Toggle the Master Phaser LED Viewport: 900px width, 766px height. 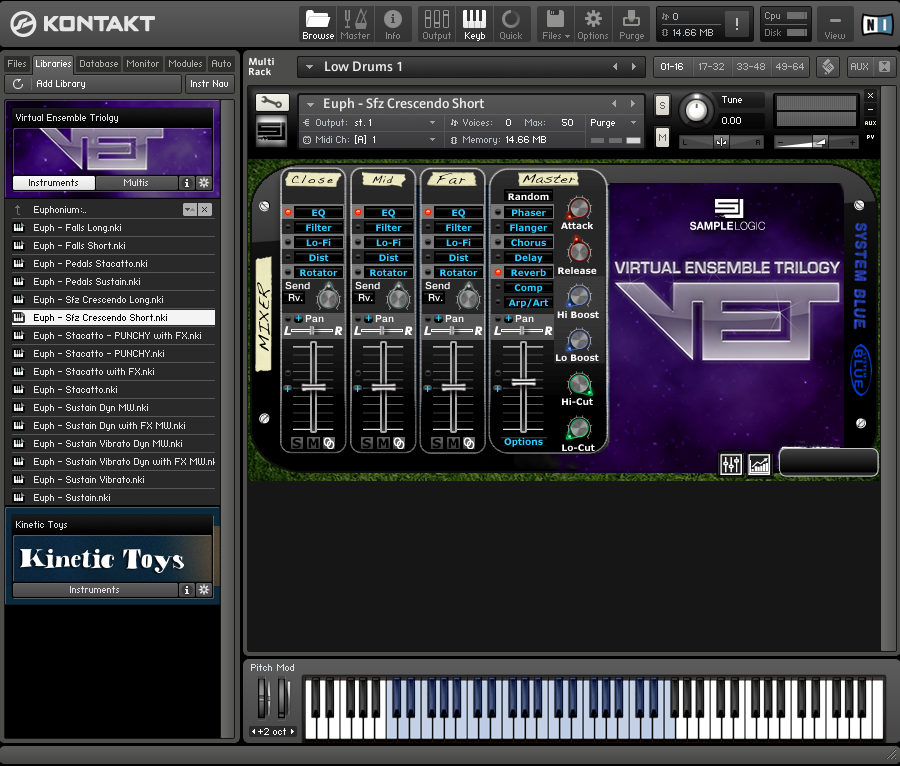coord(498,212)
